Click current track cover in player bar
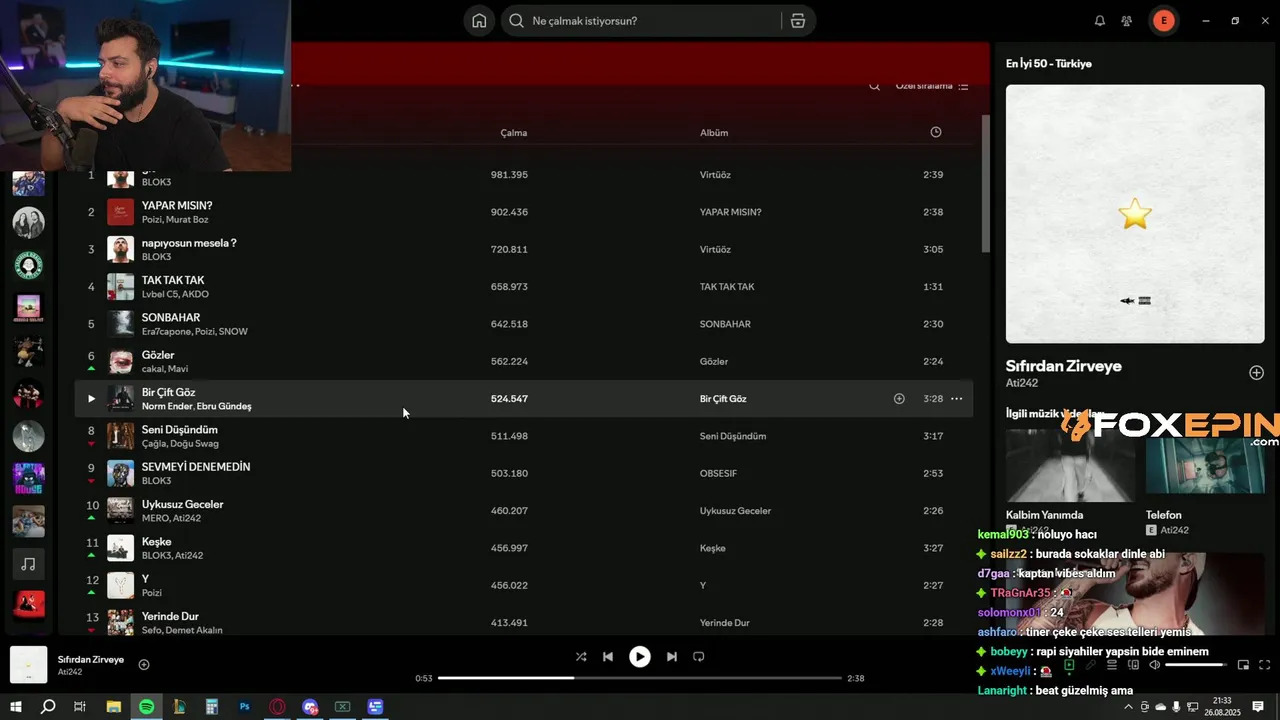 click(x=28, y=665)
